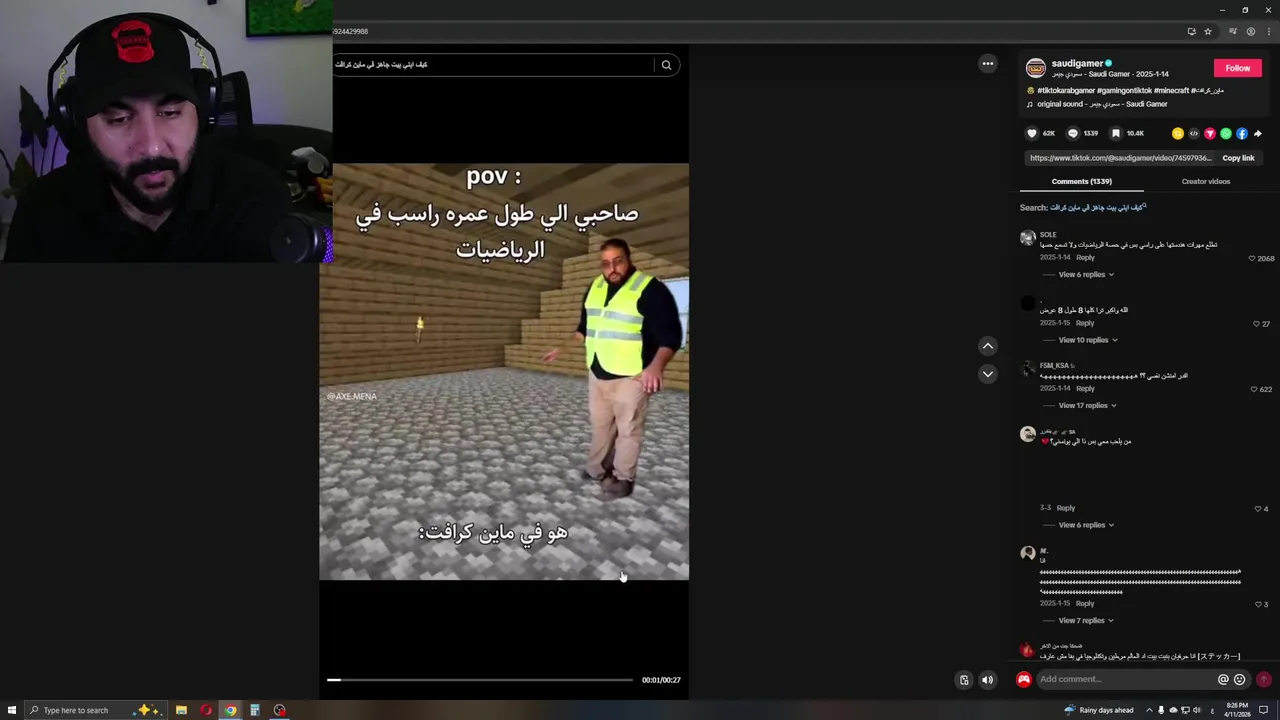Expand View 6 replies under 3-3 comment
Image resolution: width=1280 pixels, height=720 pixels.
1086,525
